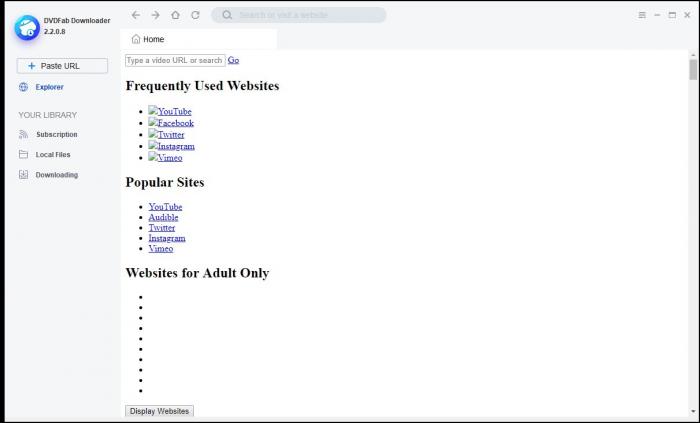Viewport: 700px width, 423px height.
Task: Go forward with the right arrow icon
Action: click(x=155, y=15)
